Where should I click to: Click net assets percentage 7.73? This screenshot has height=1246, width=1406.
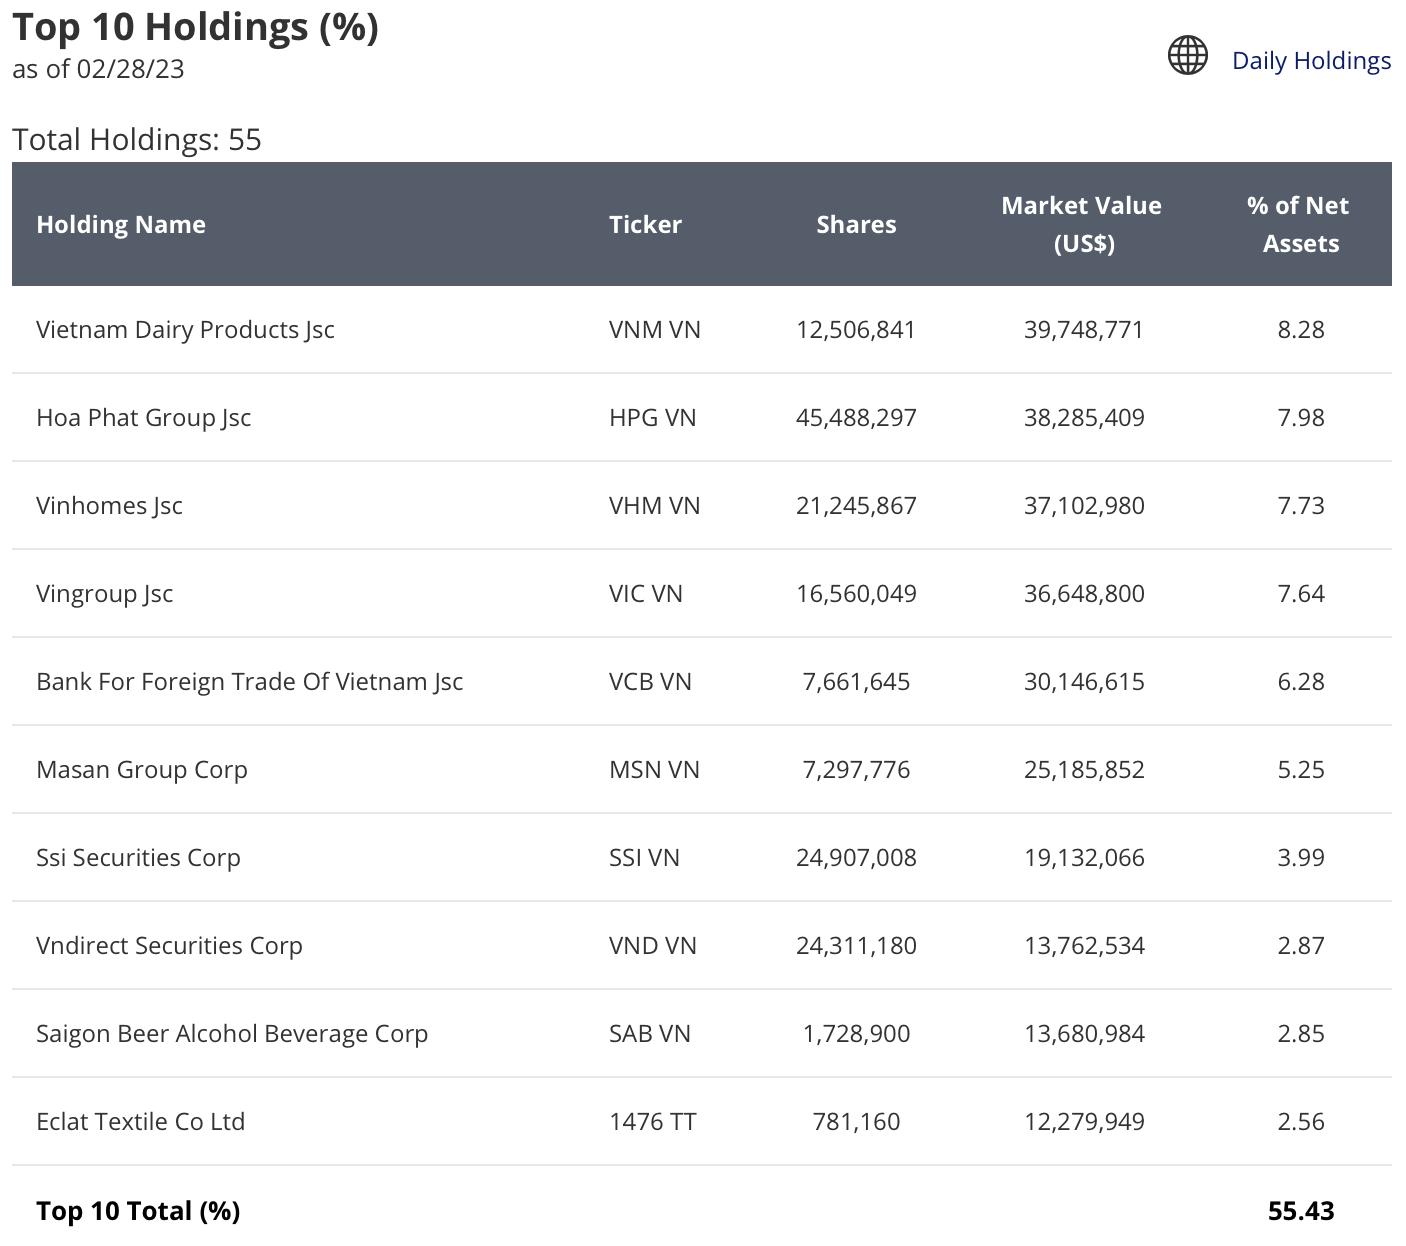[x=1301, y=505]
